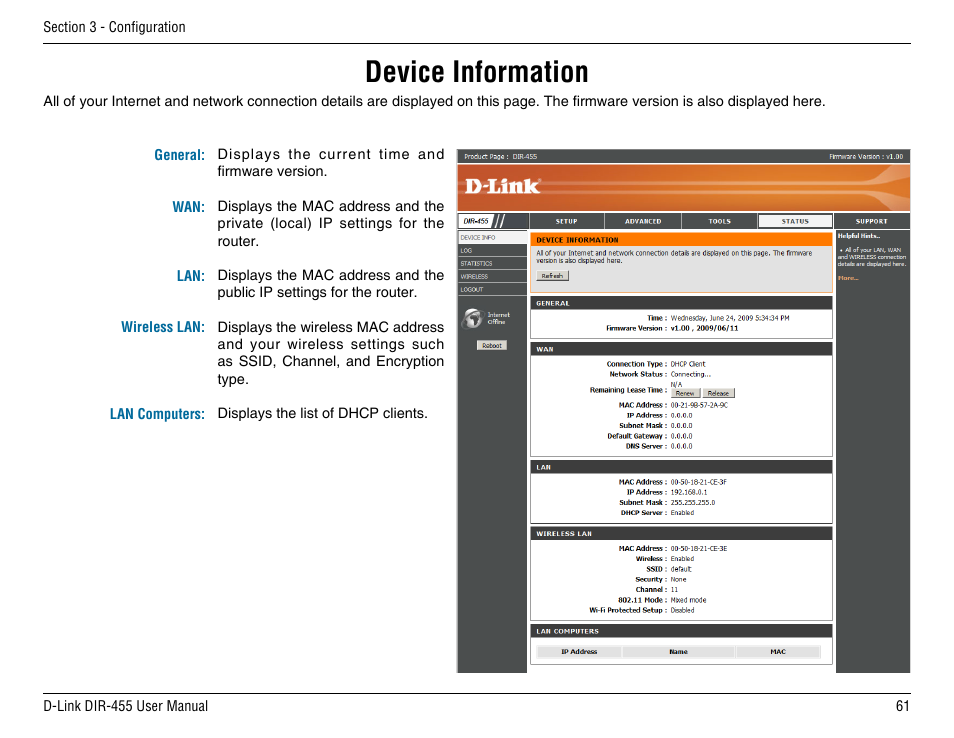Click the MAC column header
Screen dimensions: 954x738
point(778,652)
